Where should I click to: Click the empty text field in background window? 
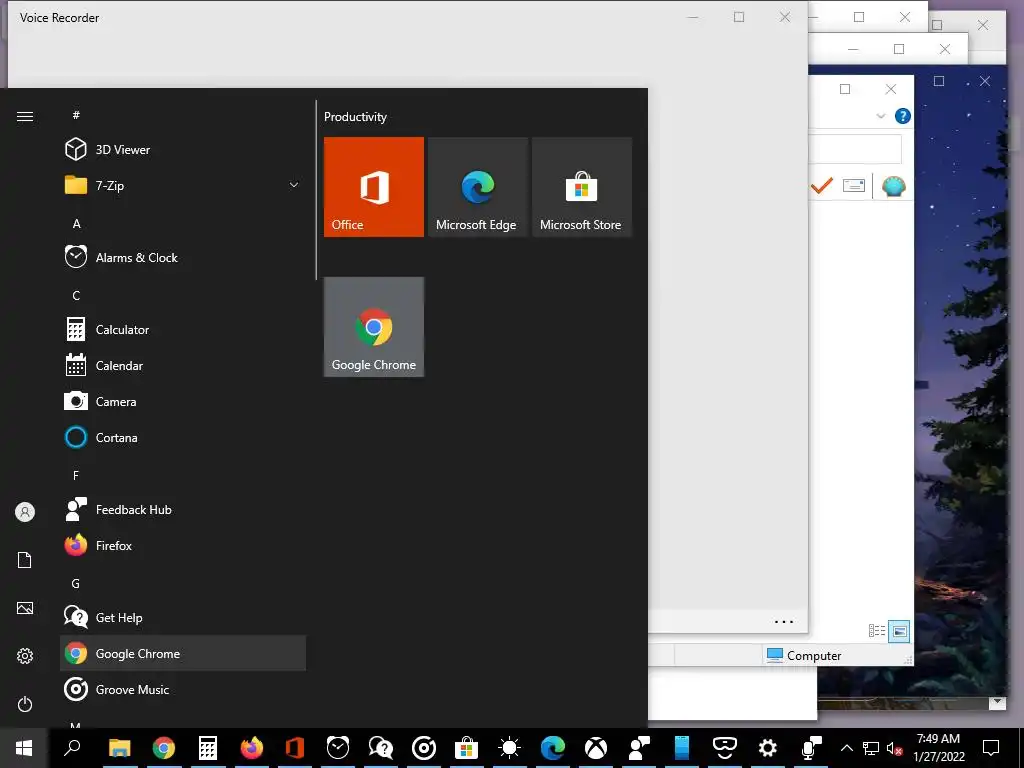(855, 150)
